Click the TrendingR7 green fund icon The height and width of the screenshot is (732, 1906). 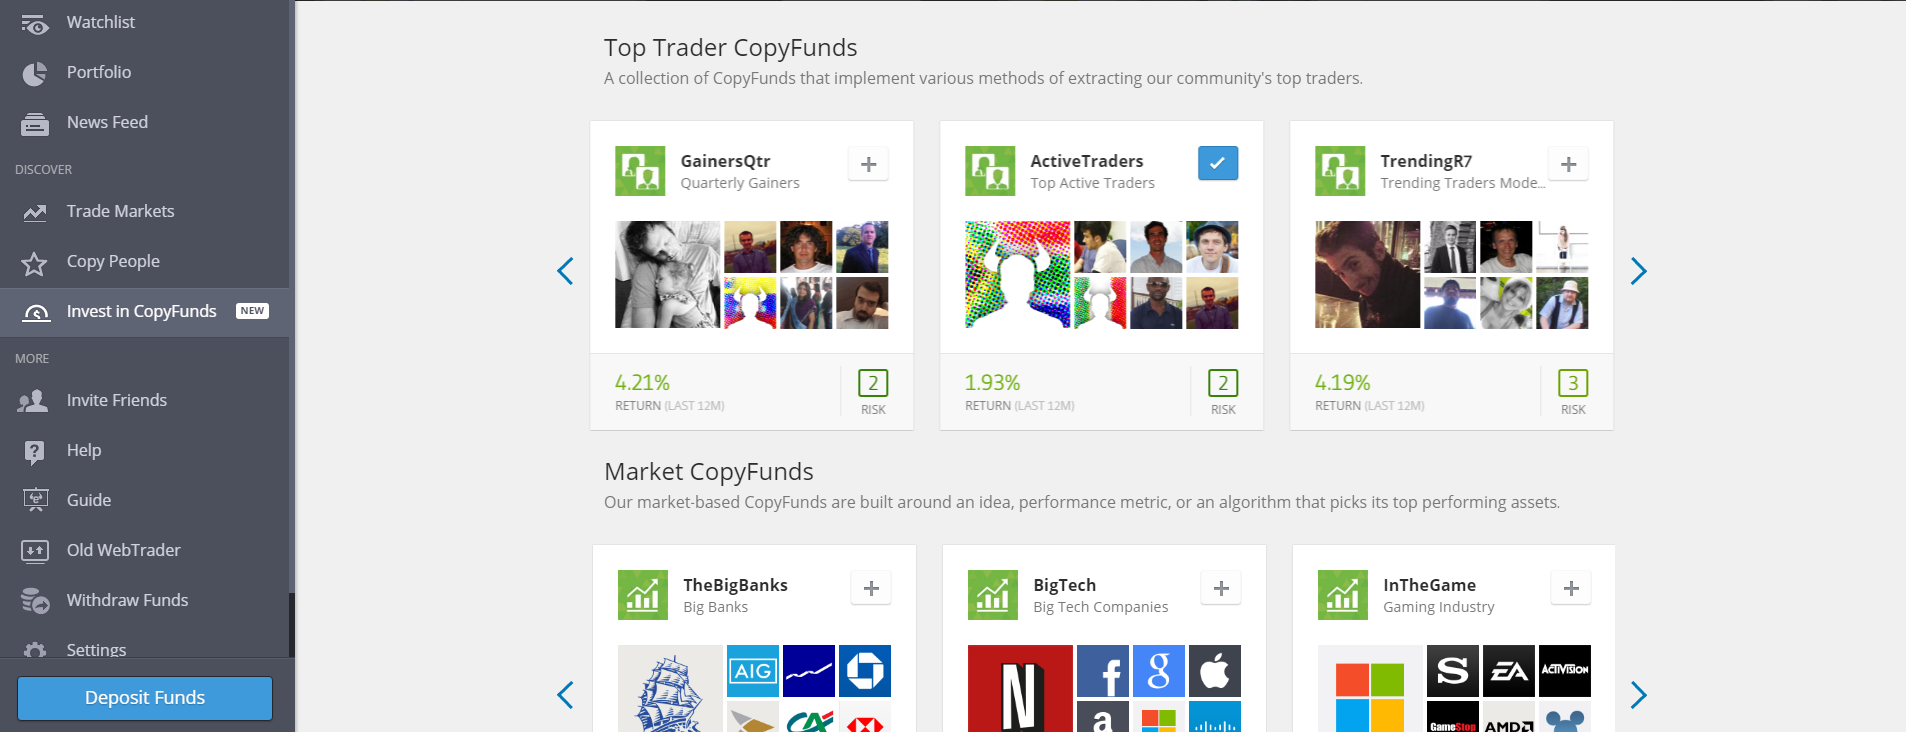[x=1340, y=171]
